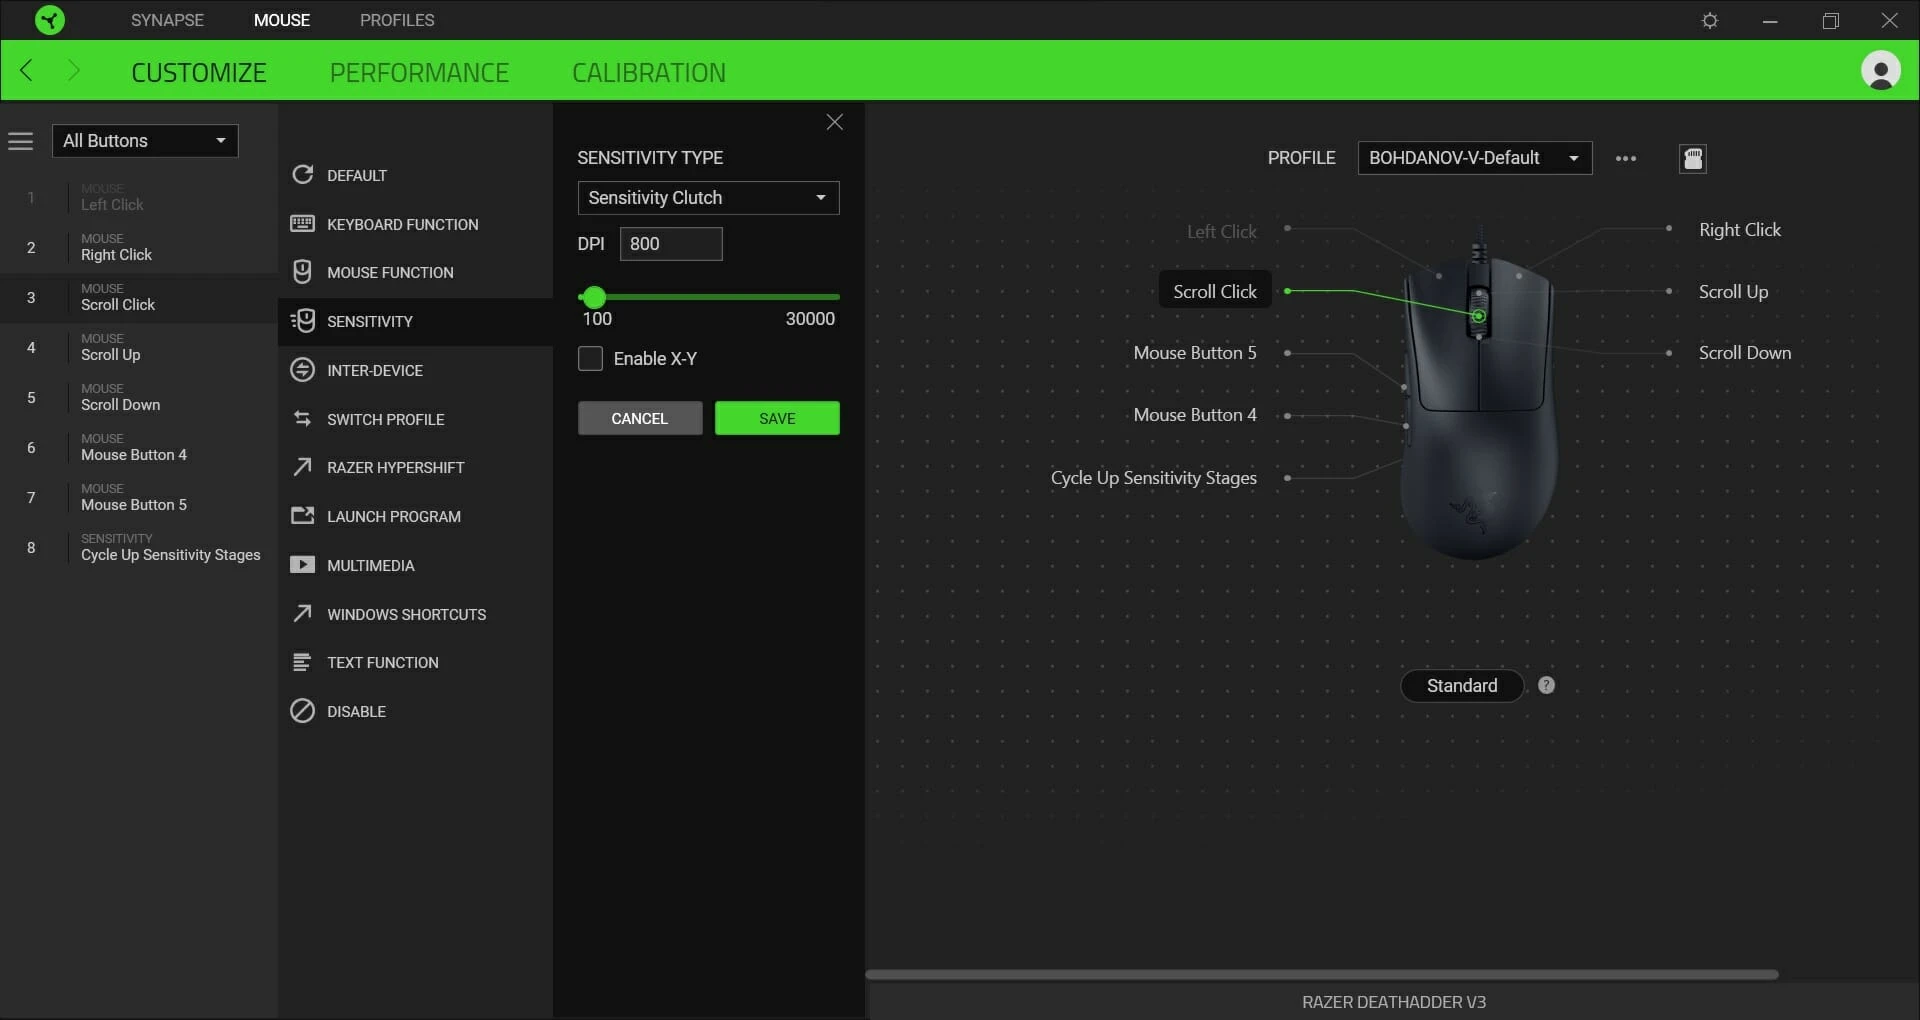Select button 4 Scroll Up row
Viewport: 1920px width, 1020px height.
tap(139, 347)
